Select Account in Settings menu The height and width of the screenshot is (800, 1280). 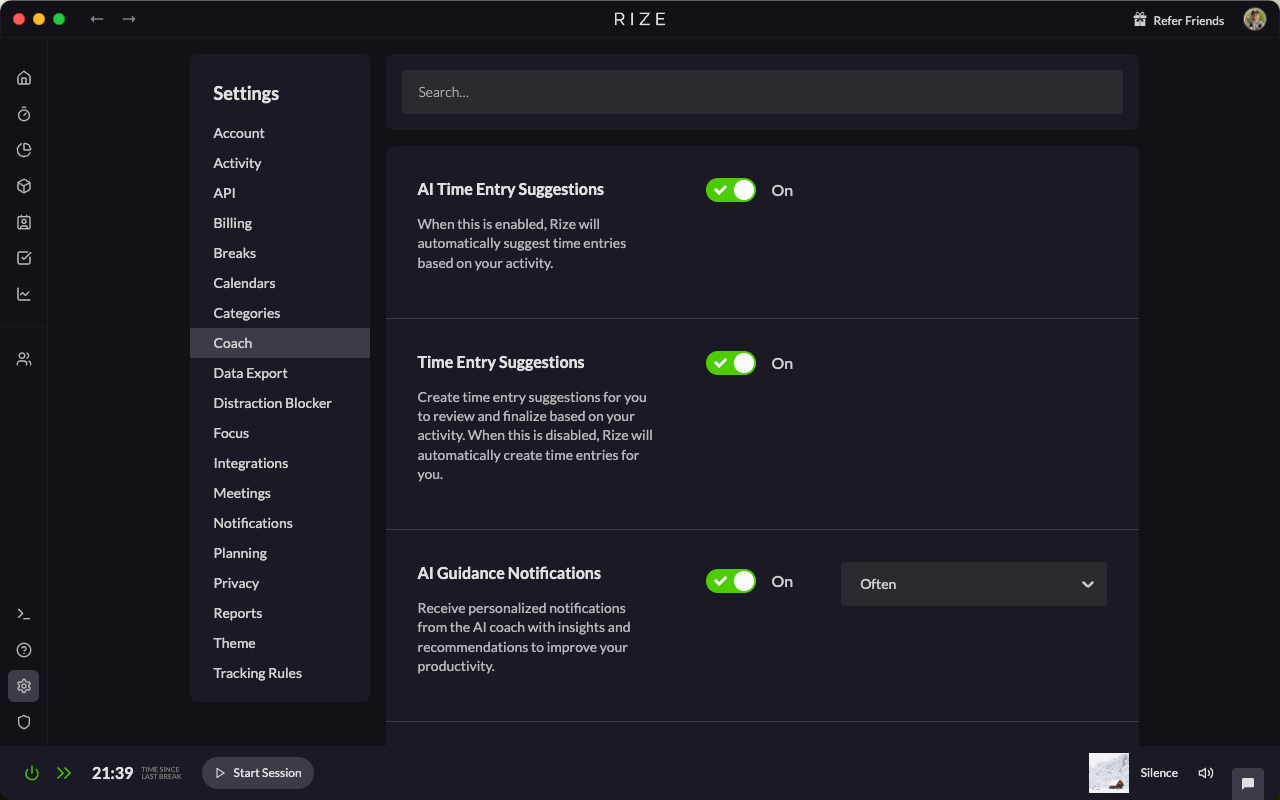pyautogui.click(x=280, y=133)
